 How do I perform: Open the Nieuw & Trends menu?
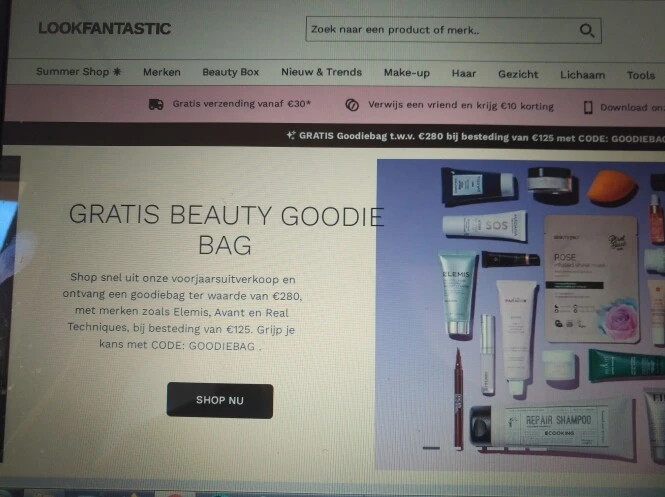pos(321,72)
